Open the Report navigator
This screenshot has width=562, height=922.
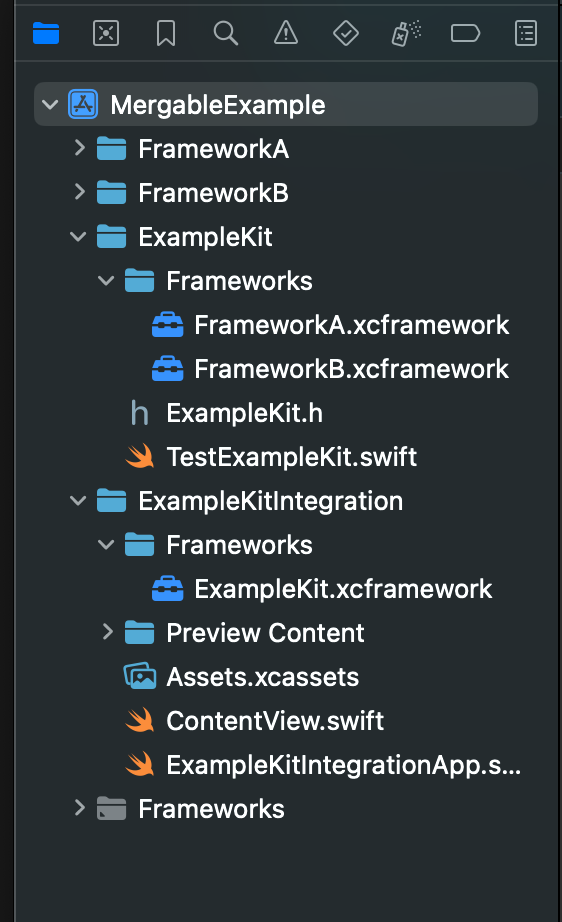[526, 34]
